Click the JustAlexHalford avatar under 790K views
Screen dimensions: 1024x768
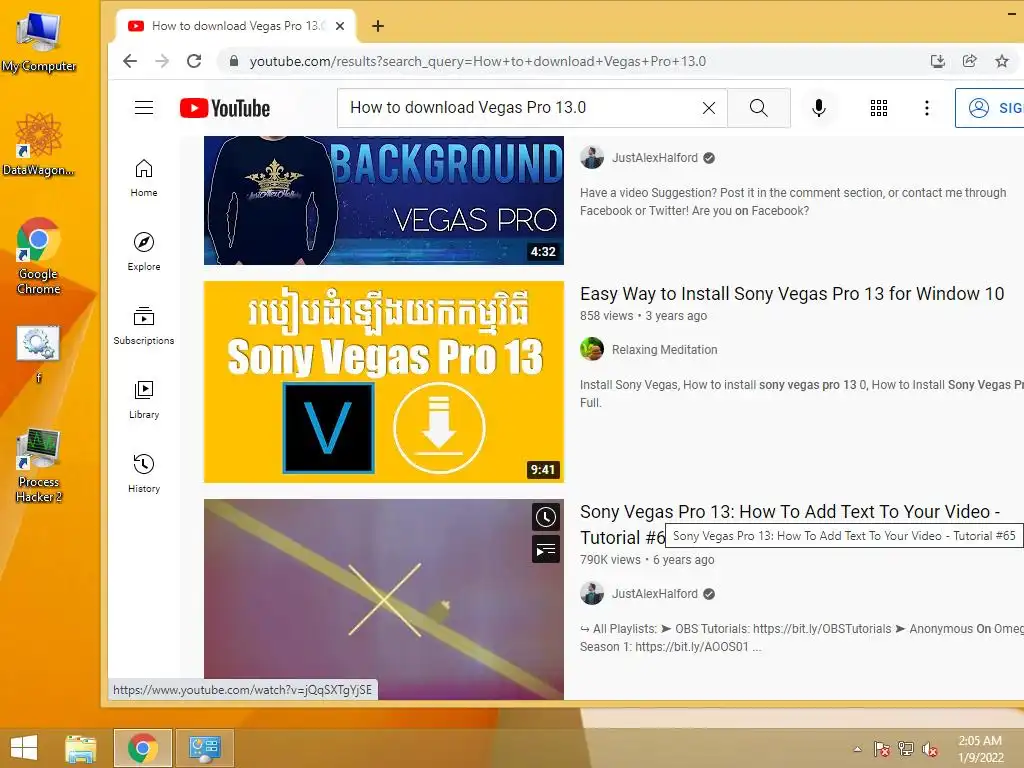(x=592, y=594)
